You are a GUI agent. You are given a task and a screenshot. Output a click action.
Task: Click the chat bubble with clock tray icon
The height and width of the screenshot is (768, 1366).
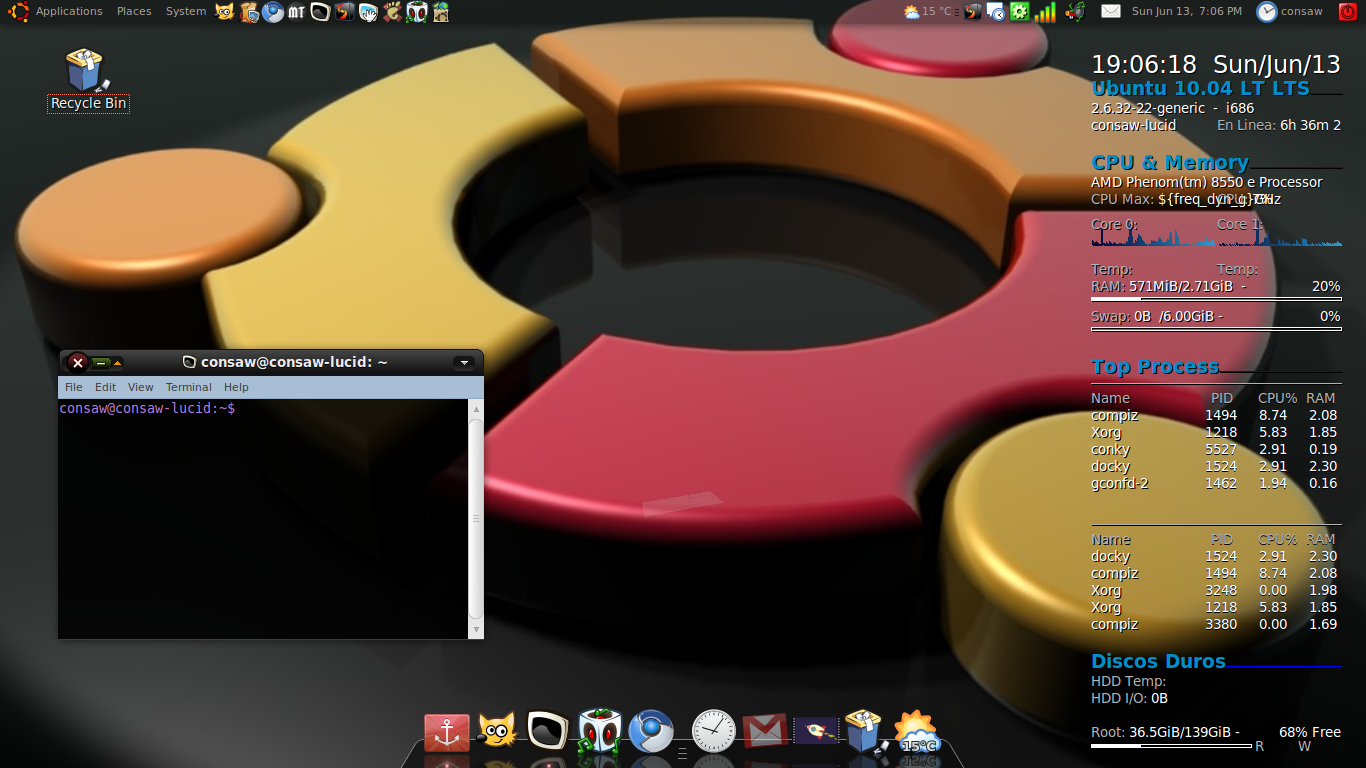(x=995, y=12)
